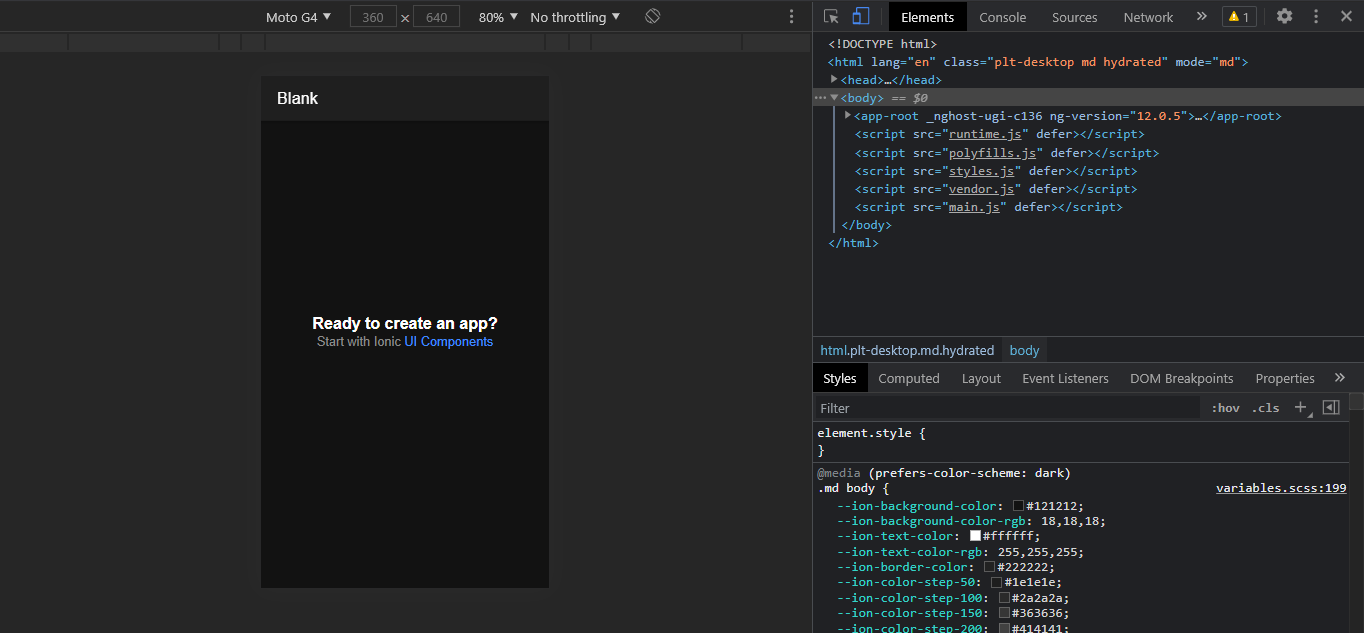Open the Properties sub-tab

pos(1285,378)
